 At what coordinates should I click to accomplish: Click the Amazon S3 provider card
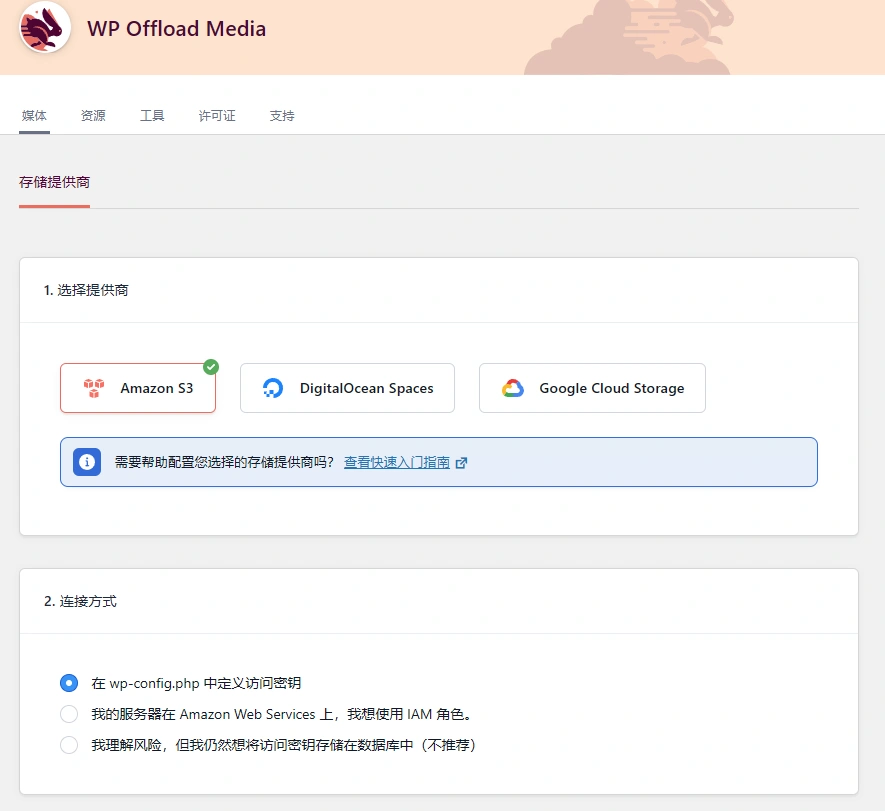tap(137, 387)
